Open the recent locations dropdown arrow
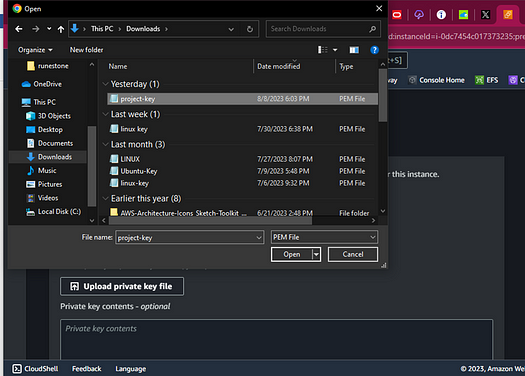The image size is (525, 376). click(49, 29)
